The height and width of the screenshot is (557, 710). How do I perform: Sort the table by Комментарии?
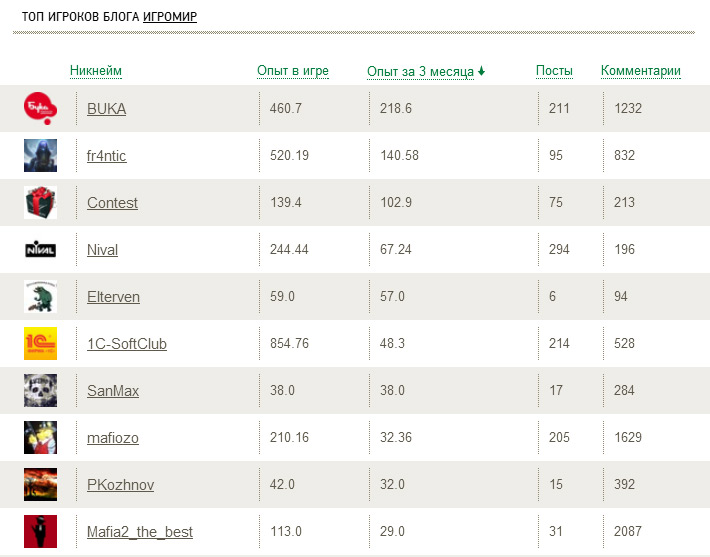tap(641, 71)
